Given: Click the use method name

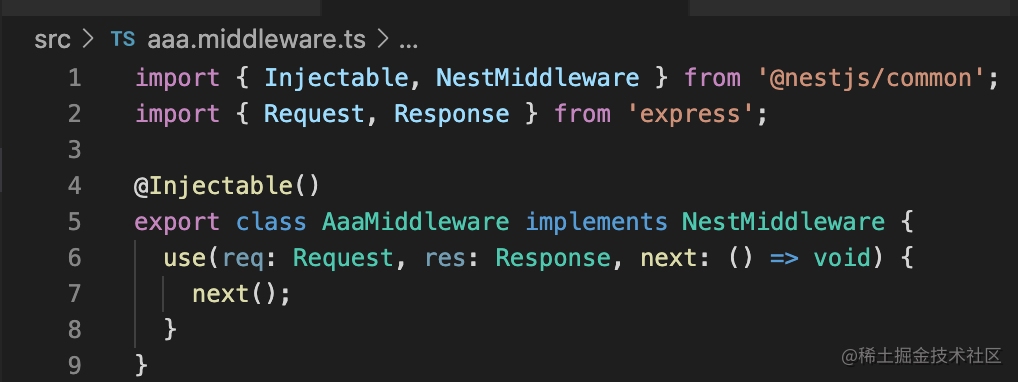Looking at the screenshot, I should [x=185, y=258].
